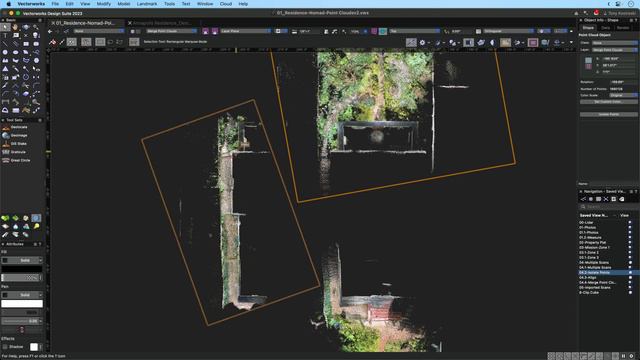Screen dimensions: 640x360
Task: Click the black fill color swatch
Action: point(22,269)
